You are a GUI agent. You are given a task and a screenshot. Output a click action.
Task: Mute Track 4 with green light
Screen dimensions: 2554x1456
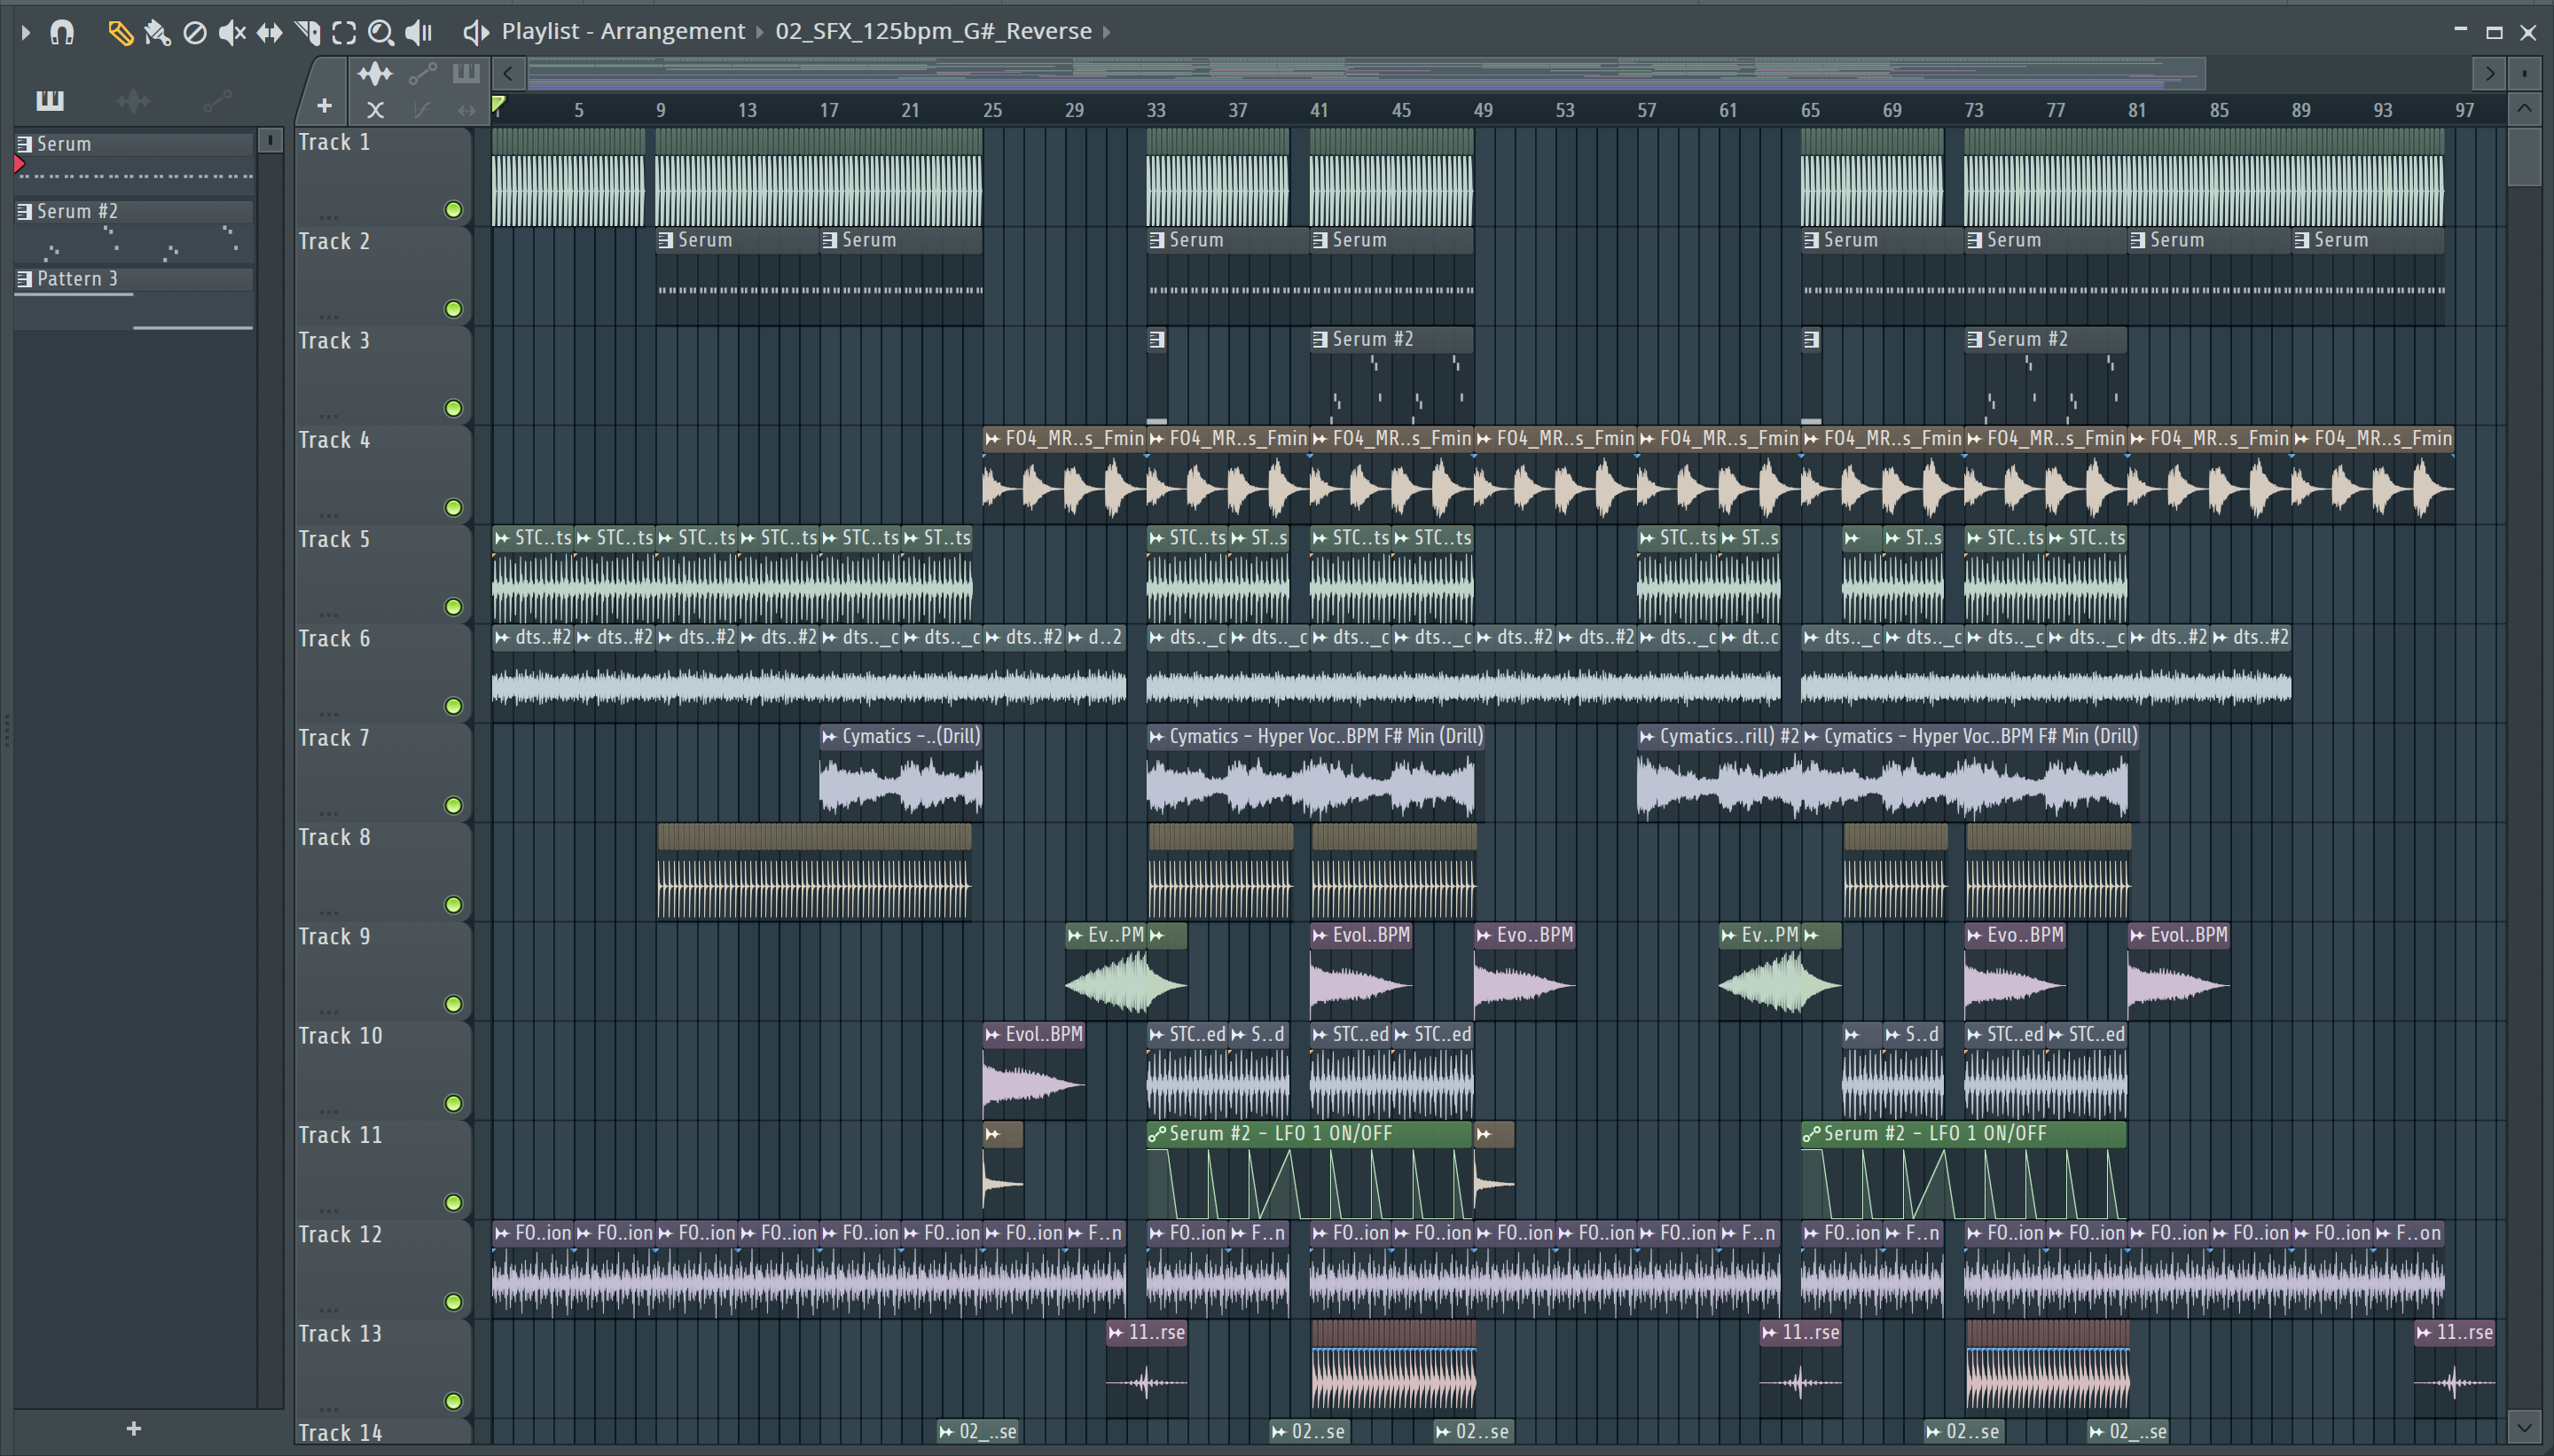(453, 507)
